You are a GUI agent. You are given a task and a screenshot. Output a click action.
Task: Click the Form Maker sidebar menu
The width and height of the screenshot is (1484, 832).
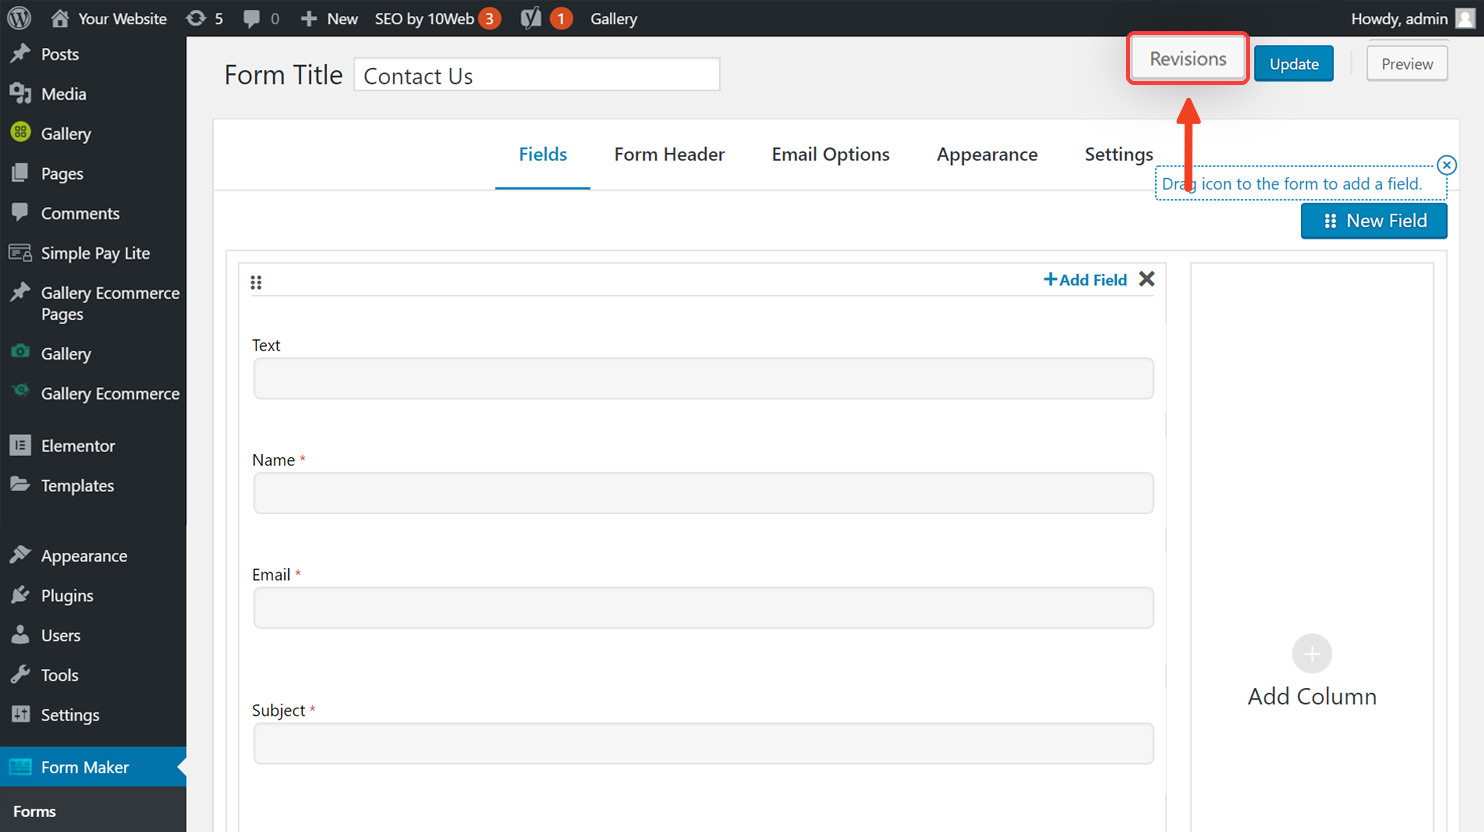tap(93, 767)
